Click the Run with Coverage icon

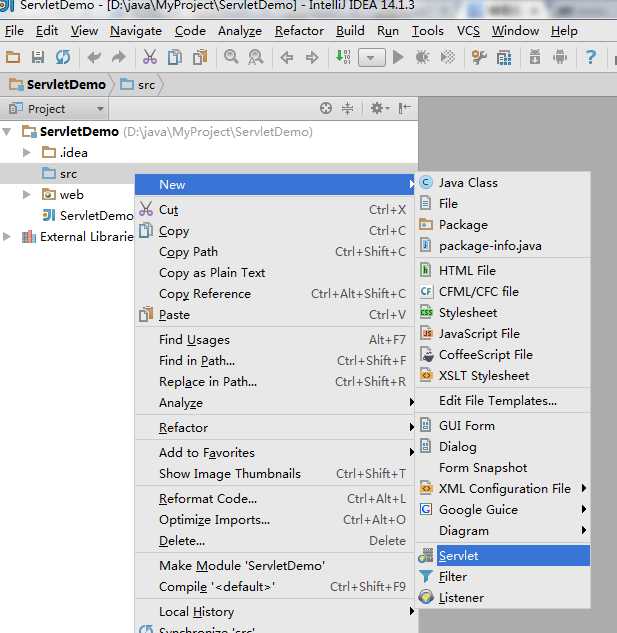pyautogui.click(x=447, y=57)
